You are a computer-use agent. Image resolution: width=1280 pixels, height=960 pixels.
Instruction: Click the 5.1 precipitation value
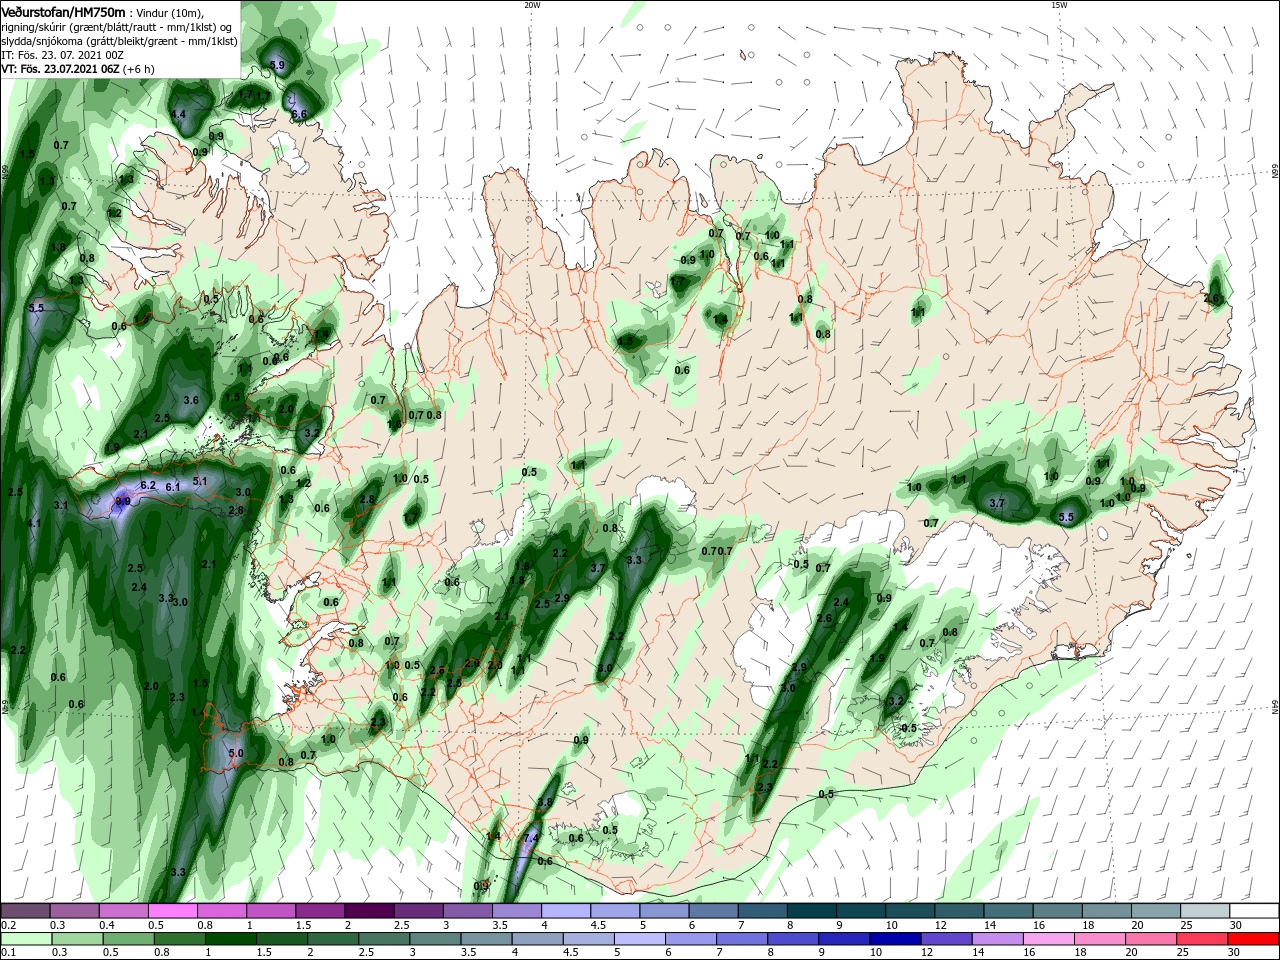coord(199,482)
